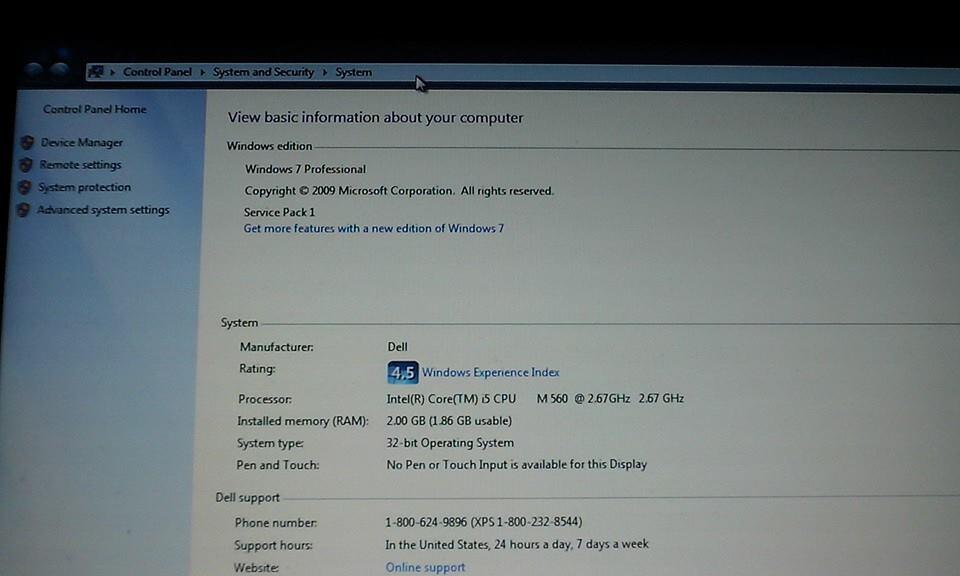
Task: Select Control Panel in address breadcrumb
Action: pos(157,72)
